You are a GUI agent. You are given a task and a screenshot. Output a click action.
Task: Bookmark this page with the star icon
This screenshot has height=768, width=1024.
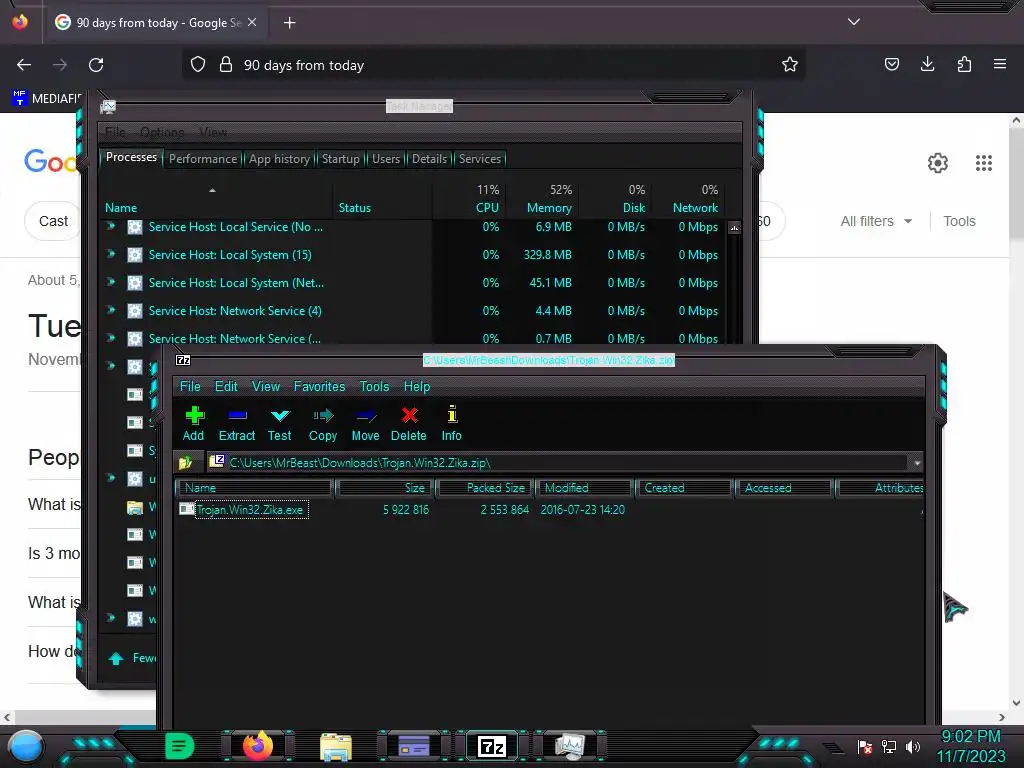pos(790,64)
